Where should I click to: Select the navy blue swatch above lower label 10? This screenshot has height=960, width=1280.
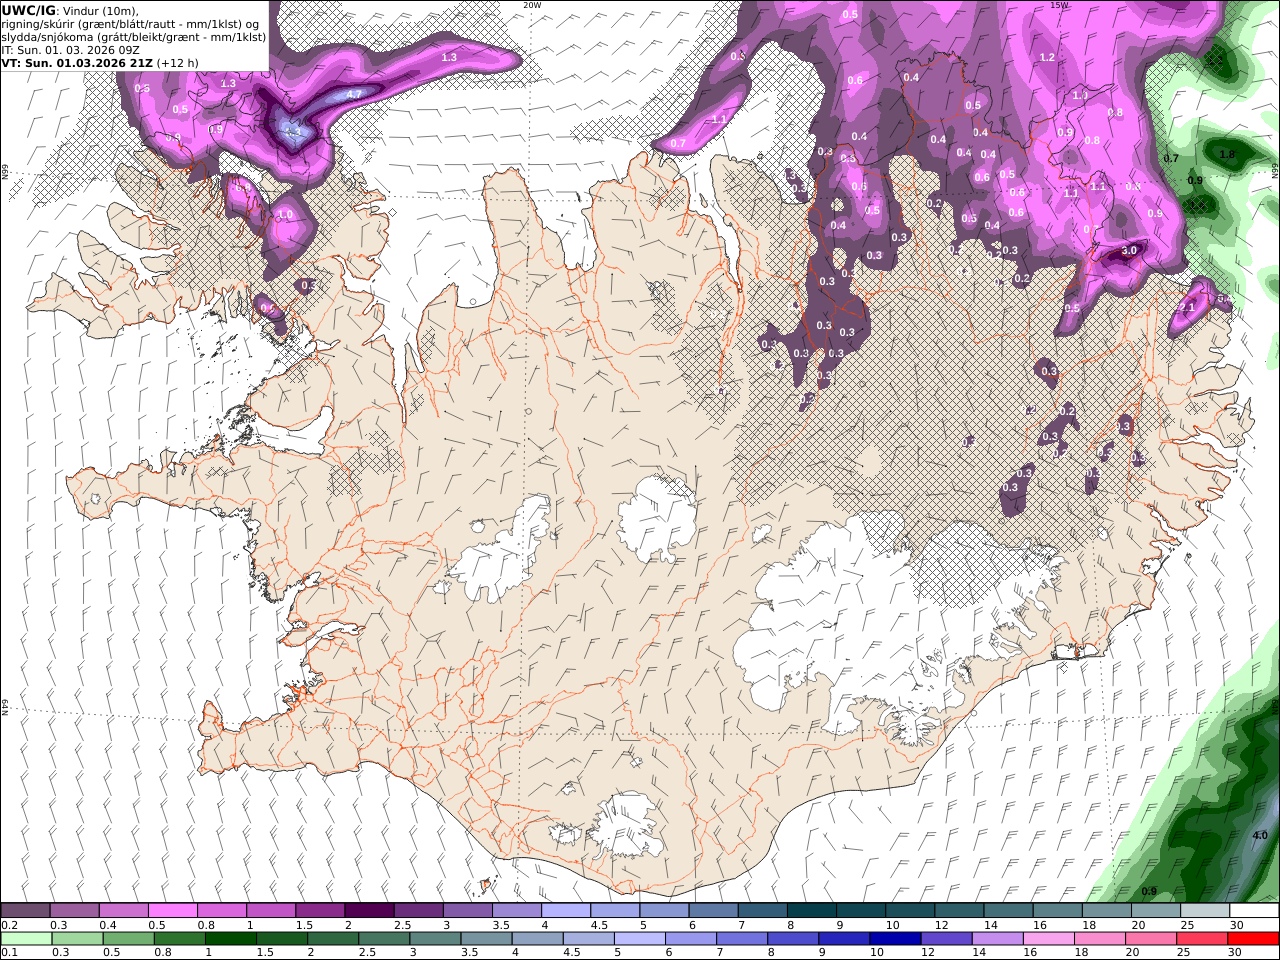895,939
